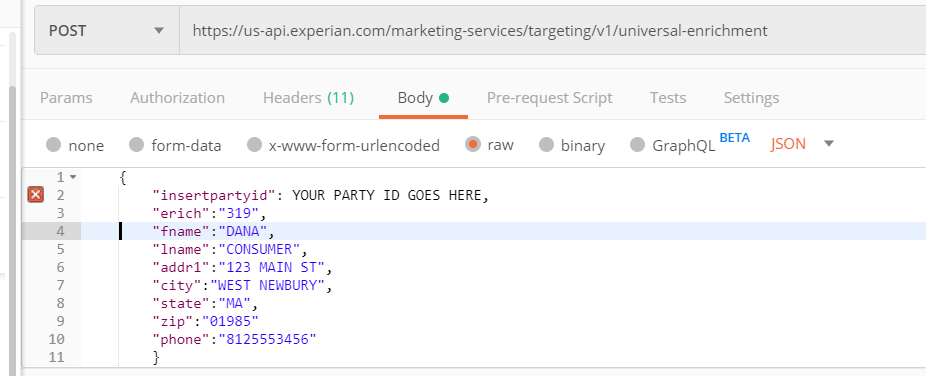This screenshot has height=376, width=926.
Task: Click the "fname" key on line 4
Action: click(x=181, y=231)
